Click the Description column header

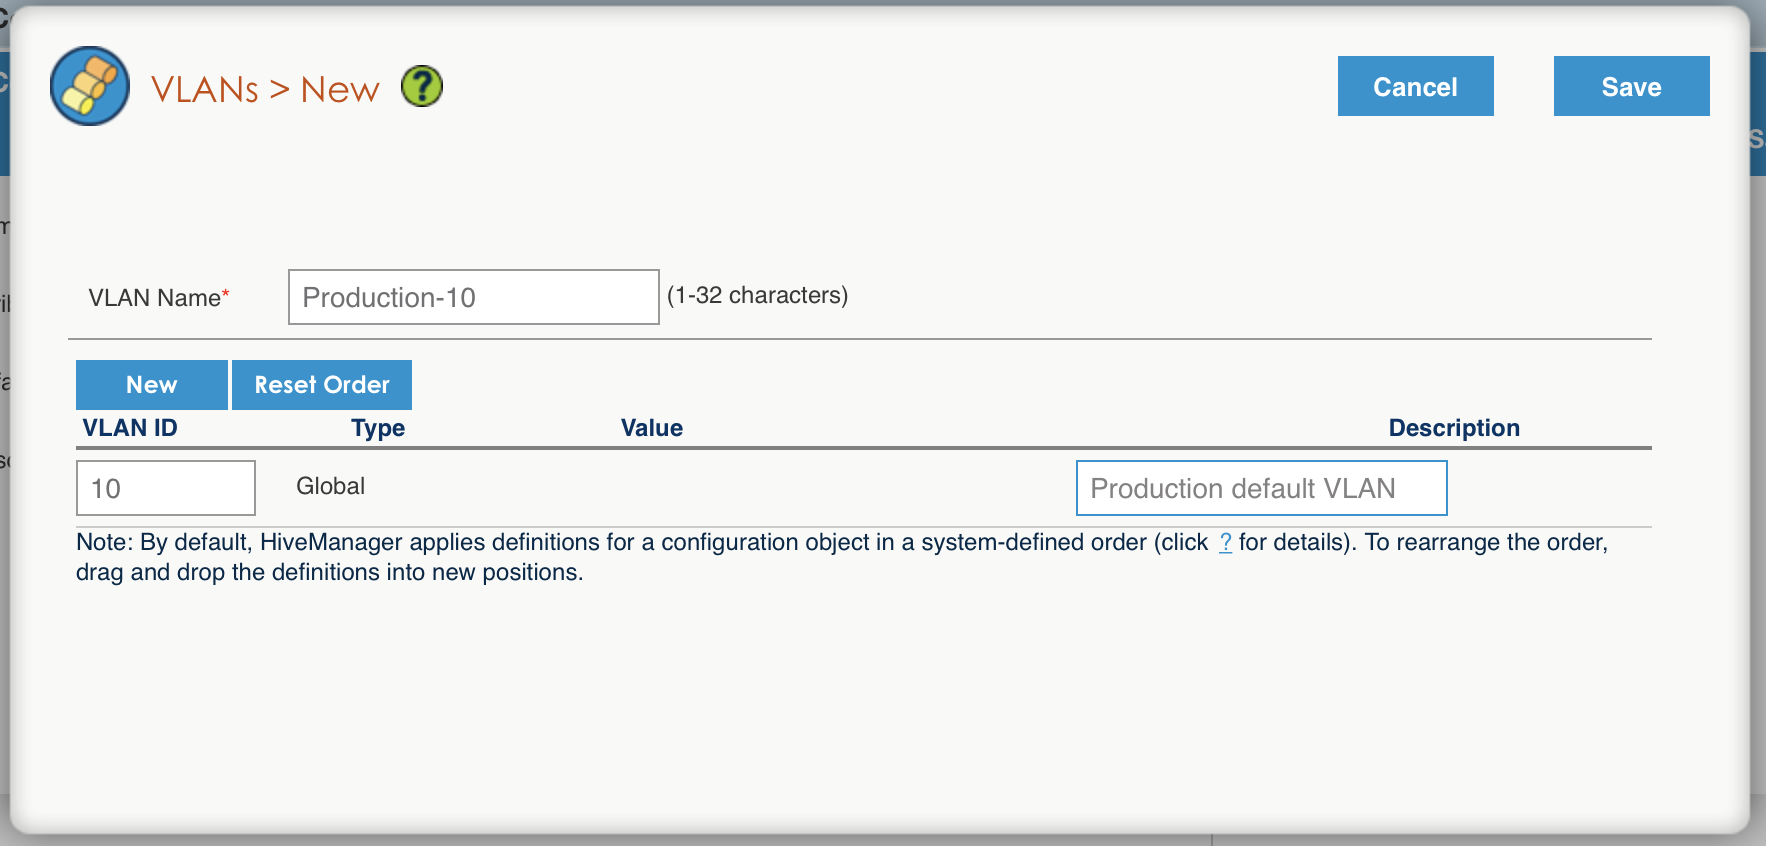[1454, 427]
